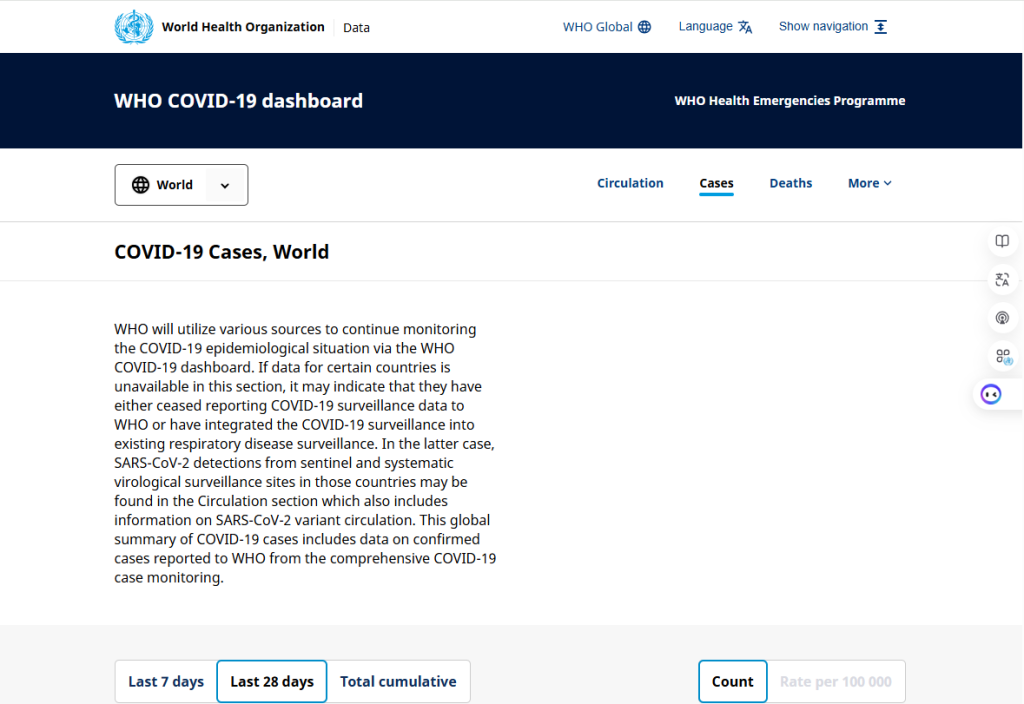1024x704 pixels.
Task: Switch the display to Count
Action: (x=732, y=682)
